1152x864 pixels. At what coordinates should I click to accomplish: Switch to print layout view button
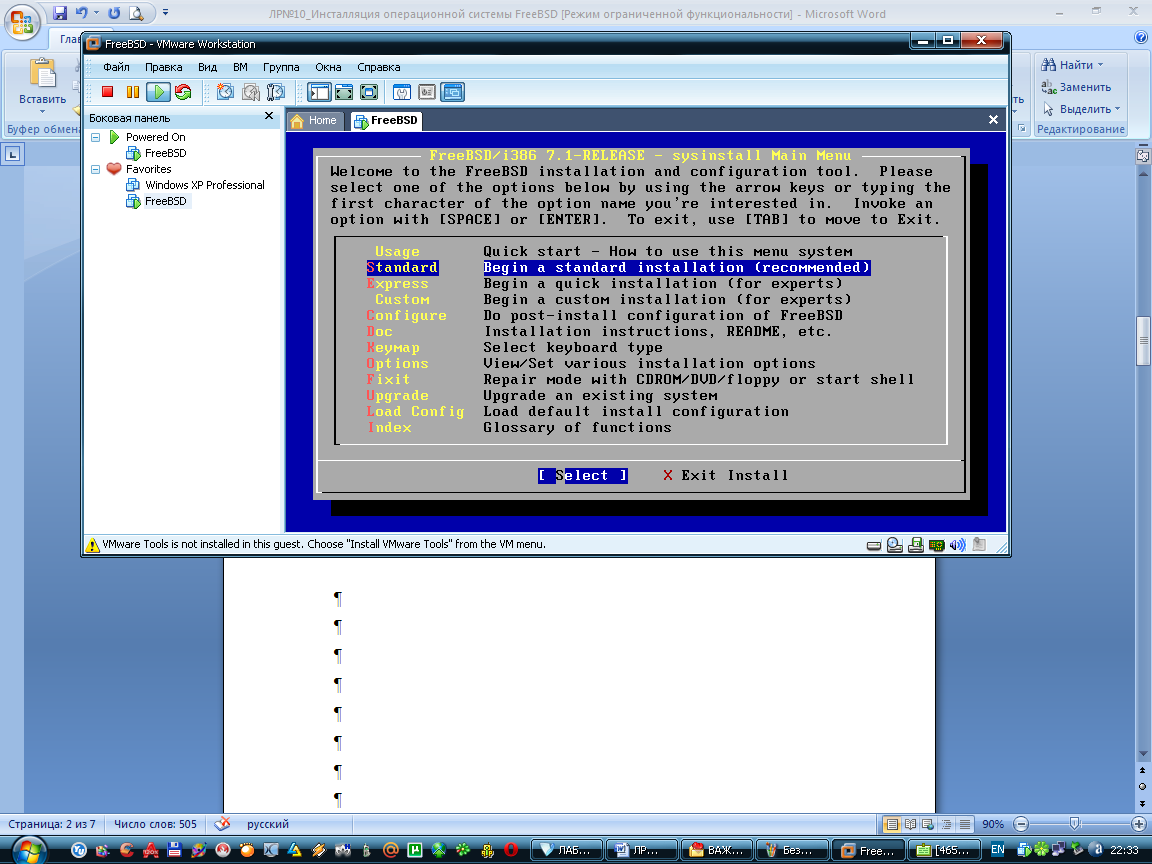[892, 824]
